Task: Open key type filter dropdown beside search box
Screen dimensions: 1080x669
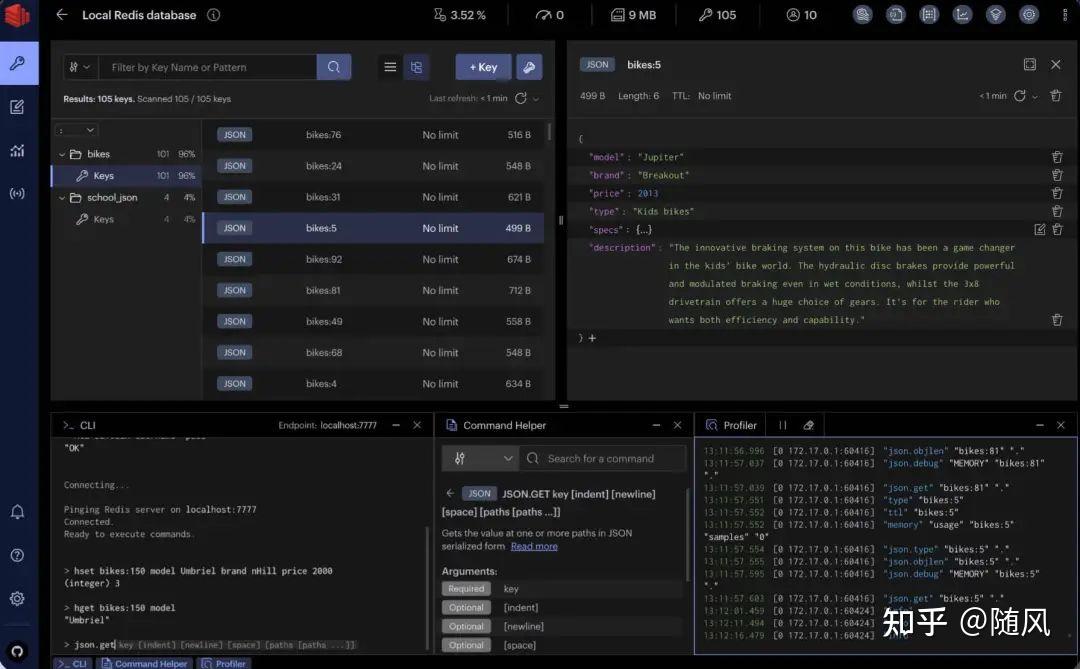Action: pos(80,67)
